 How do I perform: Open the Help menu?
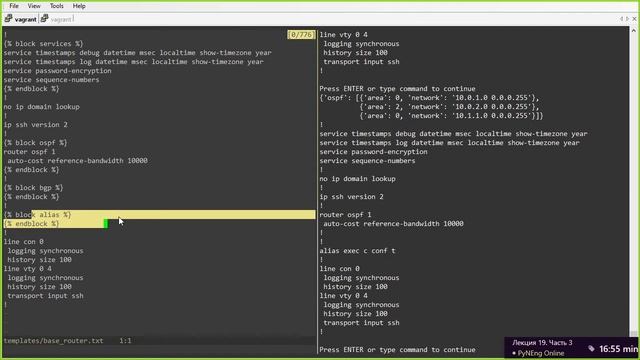(79, 6)
